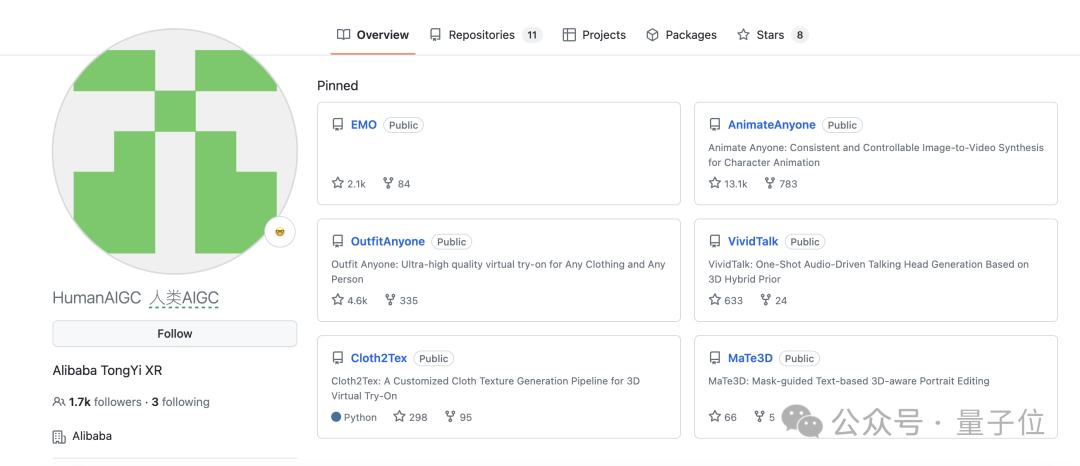Open the OutfitAnyone repository link
The image size is (1080, 466).
pyautogui.click(x=387, y=242)
